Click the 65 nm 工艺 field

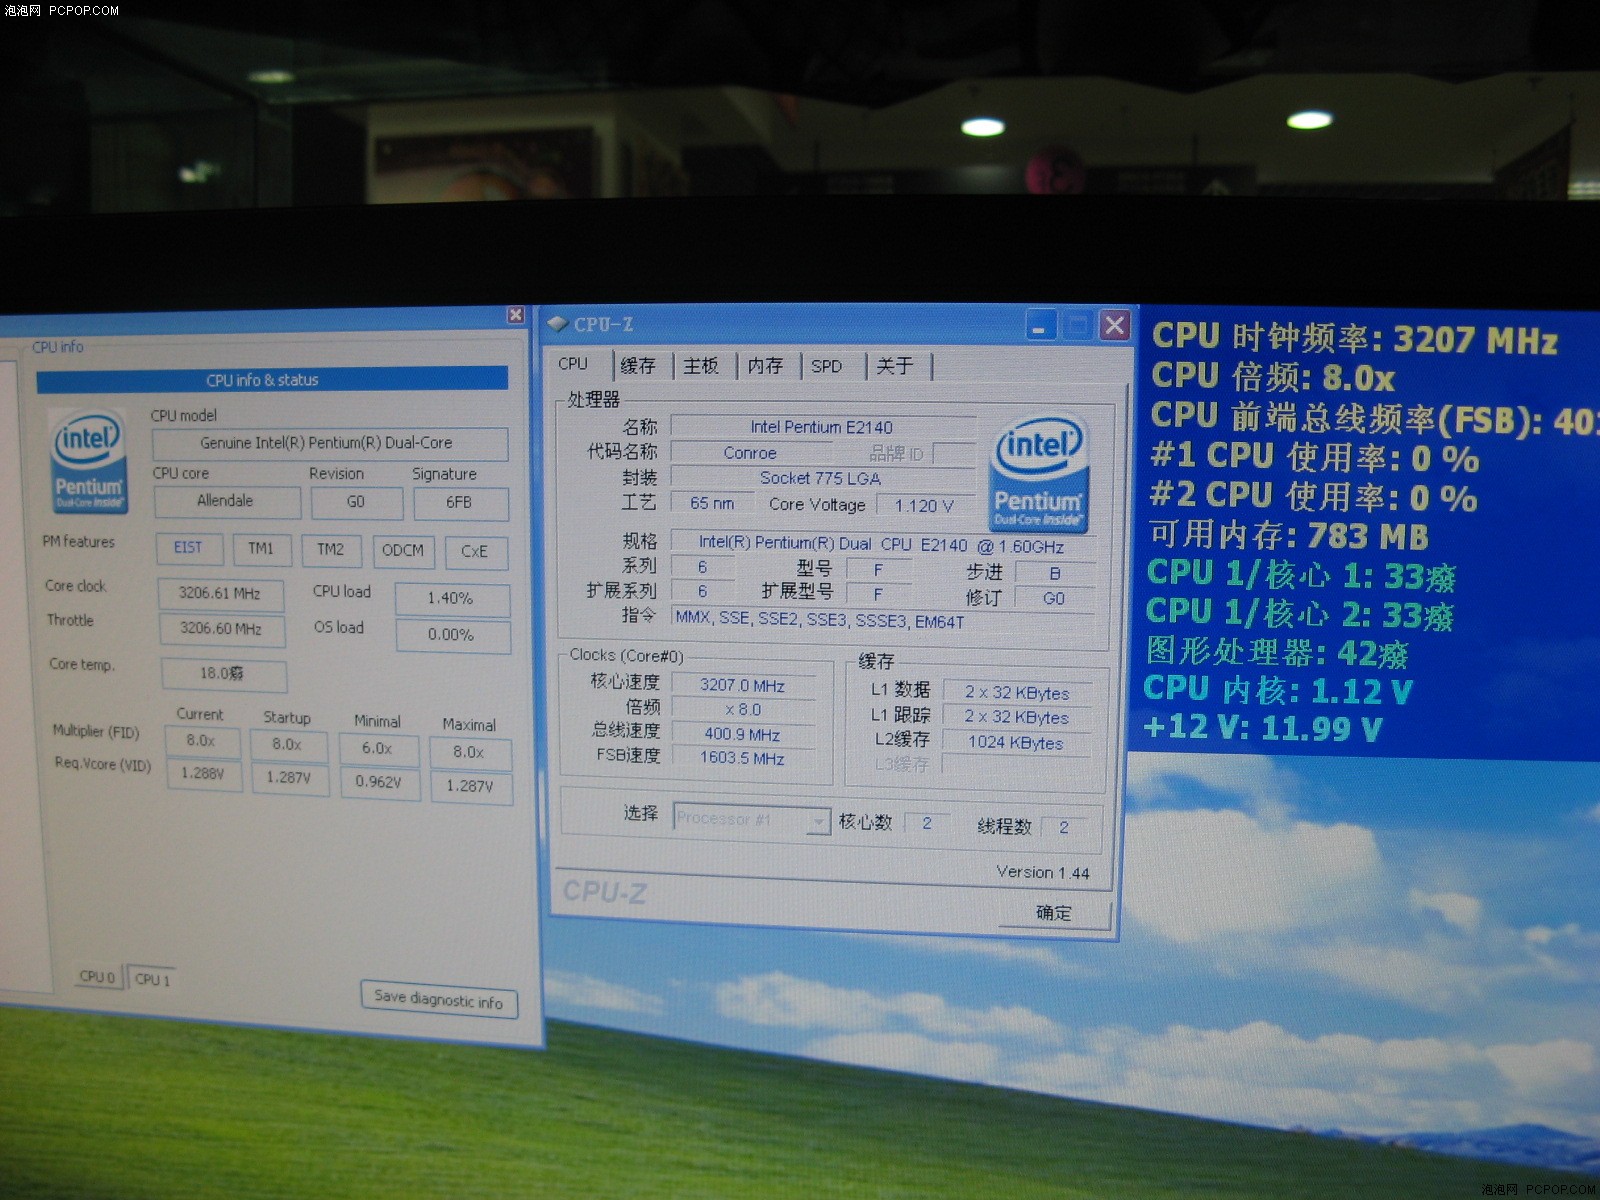point(712,504)
